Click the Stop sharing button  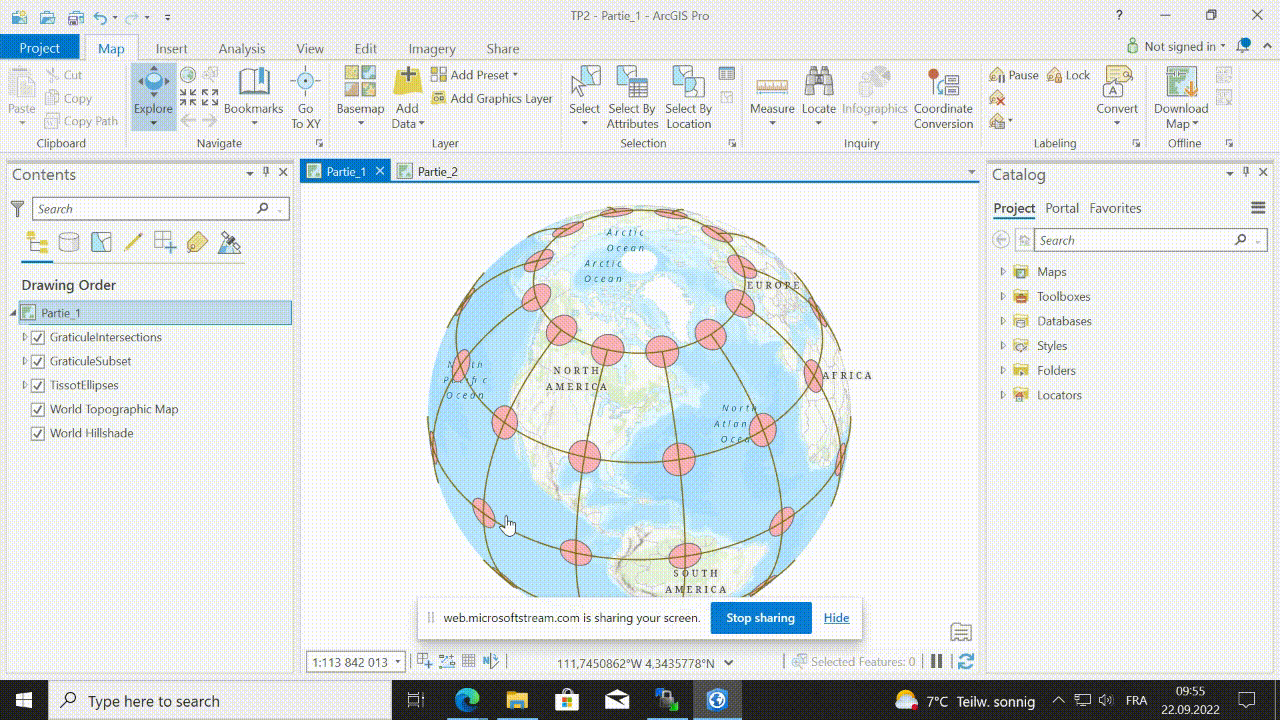[760, 618]
